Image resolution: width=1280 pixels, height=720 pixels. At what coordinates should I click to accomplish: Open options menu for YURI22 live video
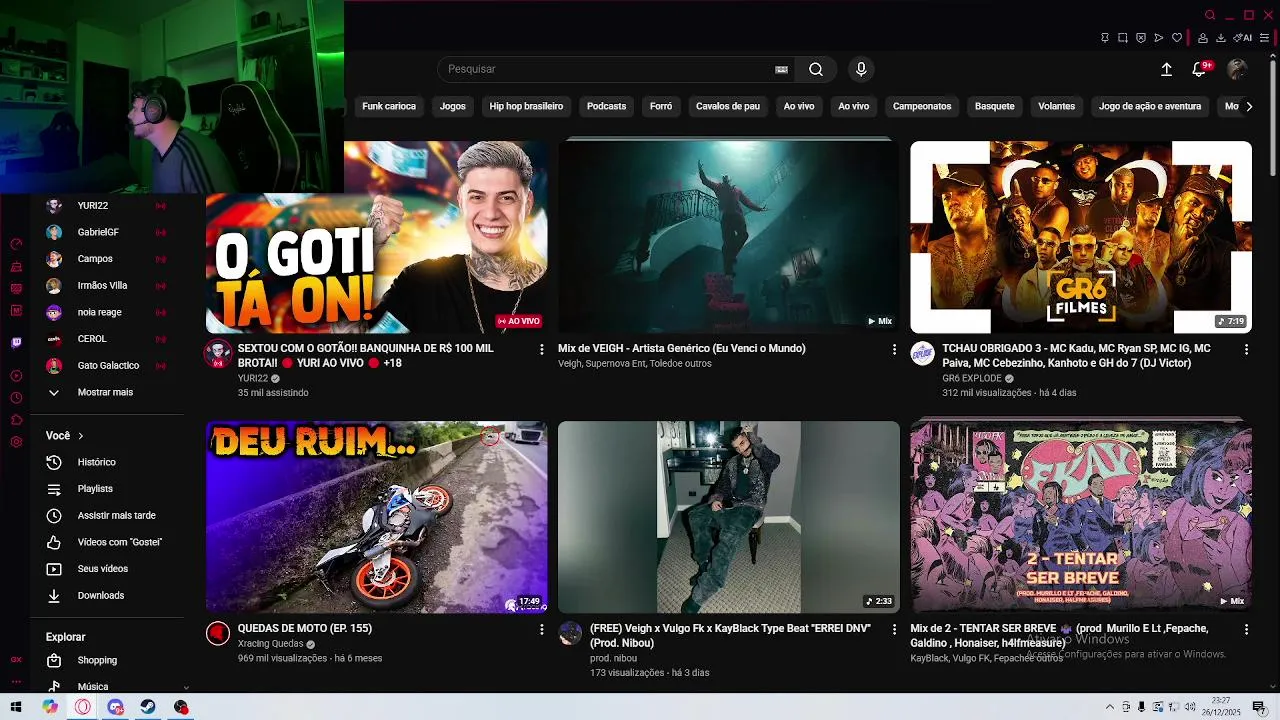542,349
